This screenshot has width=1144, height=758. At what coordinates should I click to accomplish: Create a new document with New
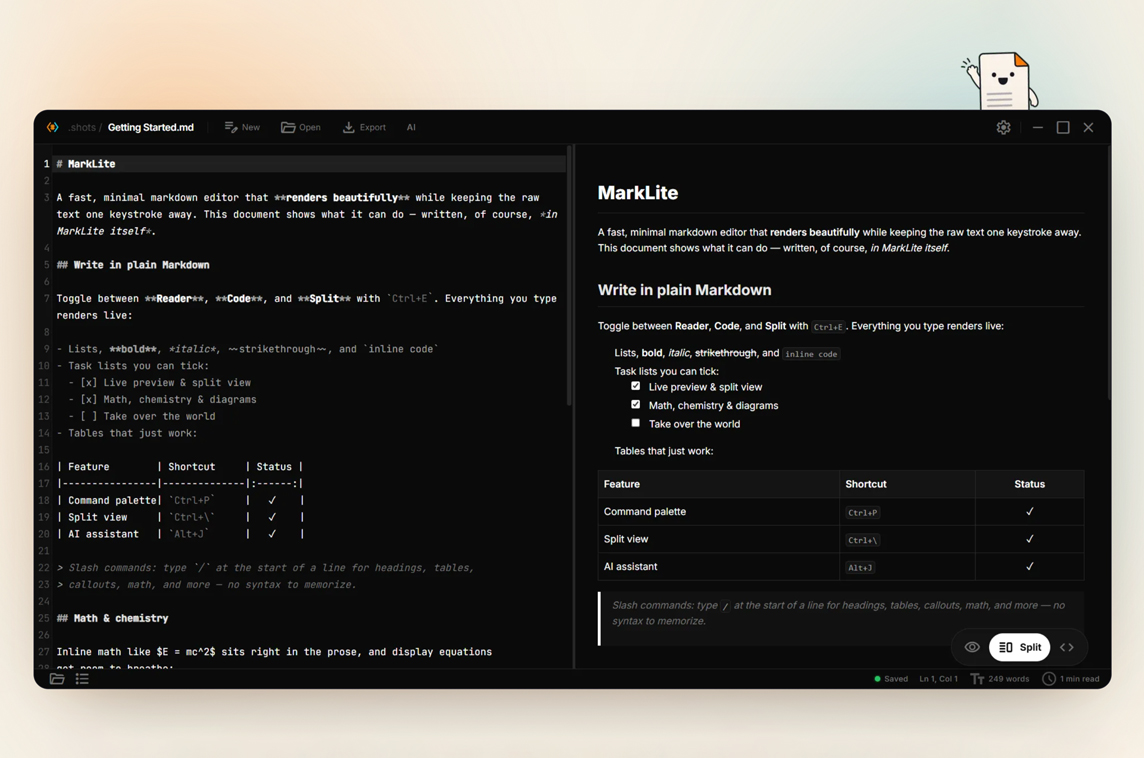point(242,127)
